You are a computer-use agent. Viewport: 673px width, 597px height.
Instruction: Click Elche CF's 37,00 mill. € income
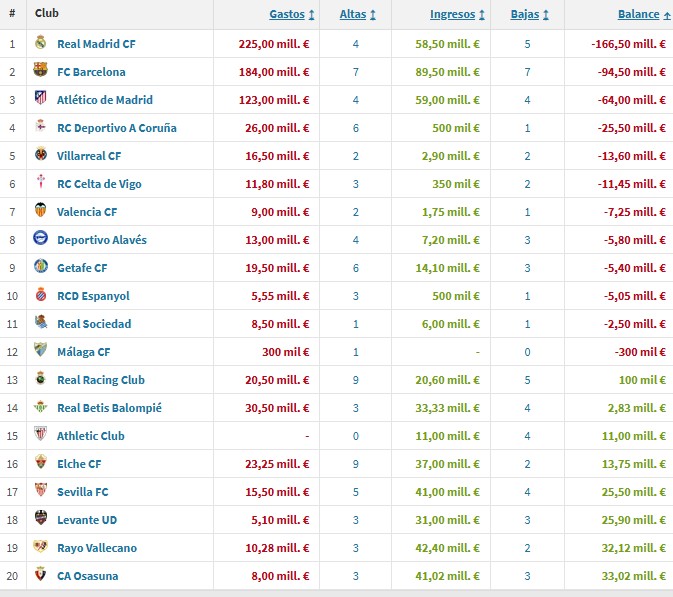[x=447, y=464]
